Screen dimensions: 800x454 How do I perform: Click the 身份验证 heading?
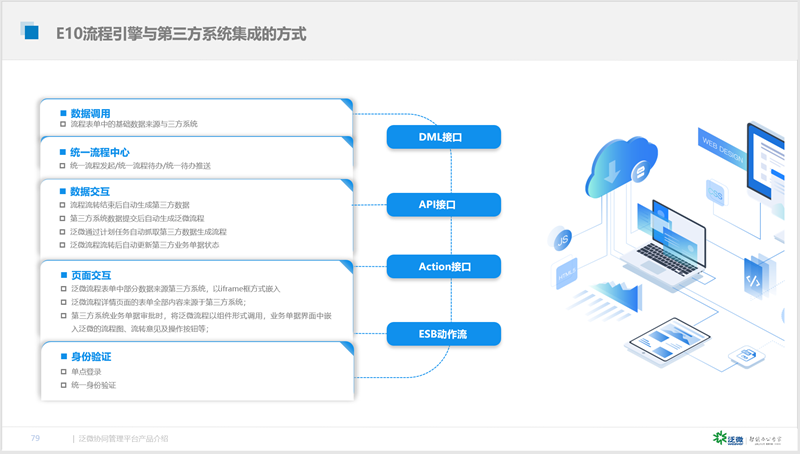coord(91,357)
